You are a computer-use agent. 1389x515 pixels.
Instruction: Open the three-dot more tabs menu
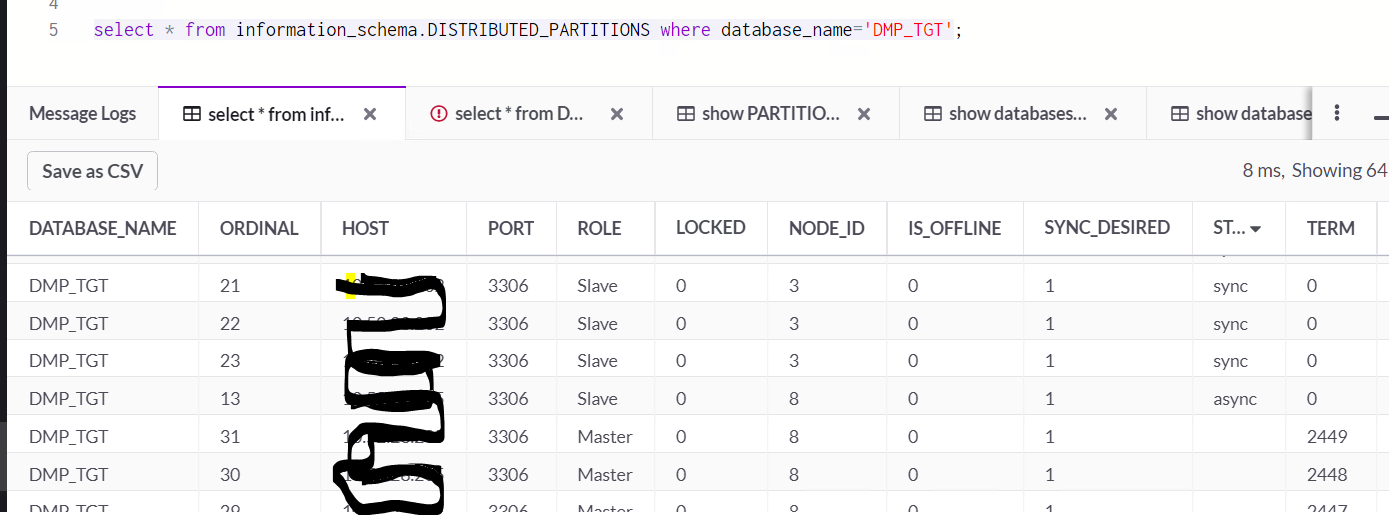tap(1337, 113)
